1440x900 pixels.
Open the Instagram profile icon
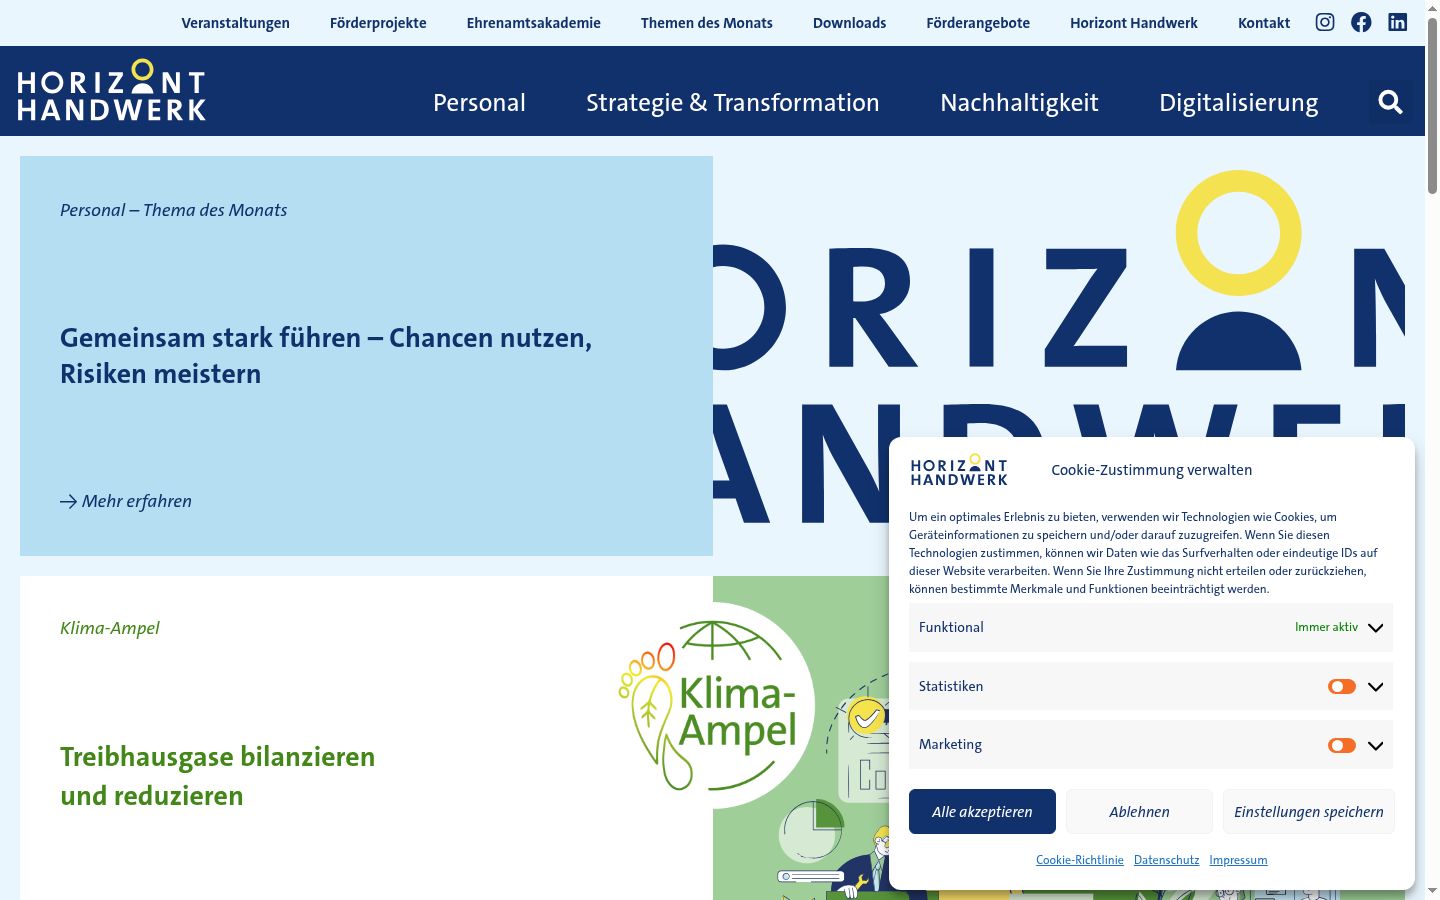(x=1325, y=22)
